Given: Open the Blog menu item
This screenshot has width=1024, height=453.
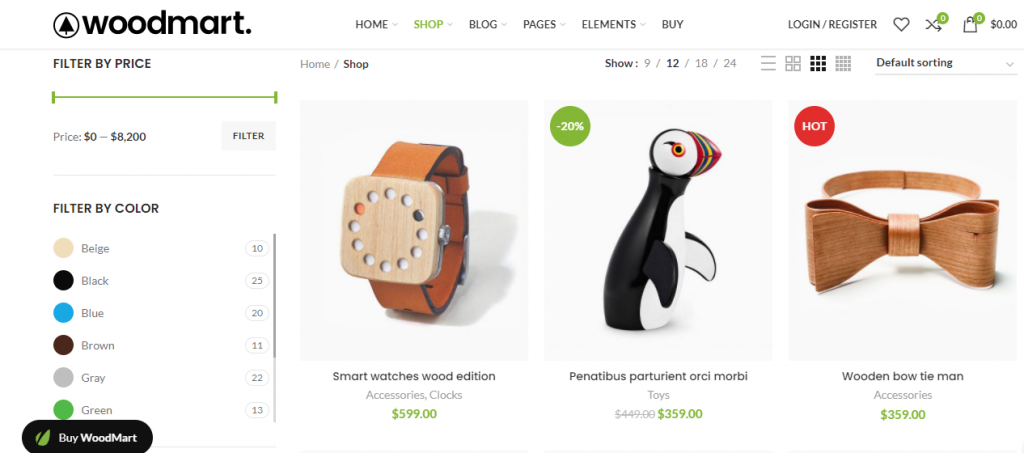Looking at the screenshot, I should 487,25.
